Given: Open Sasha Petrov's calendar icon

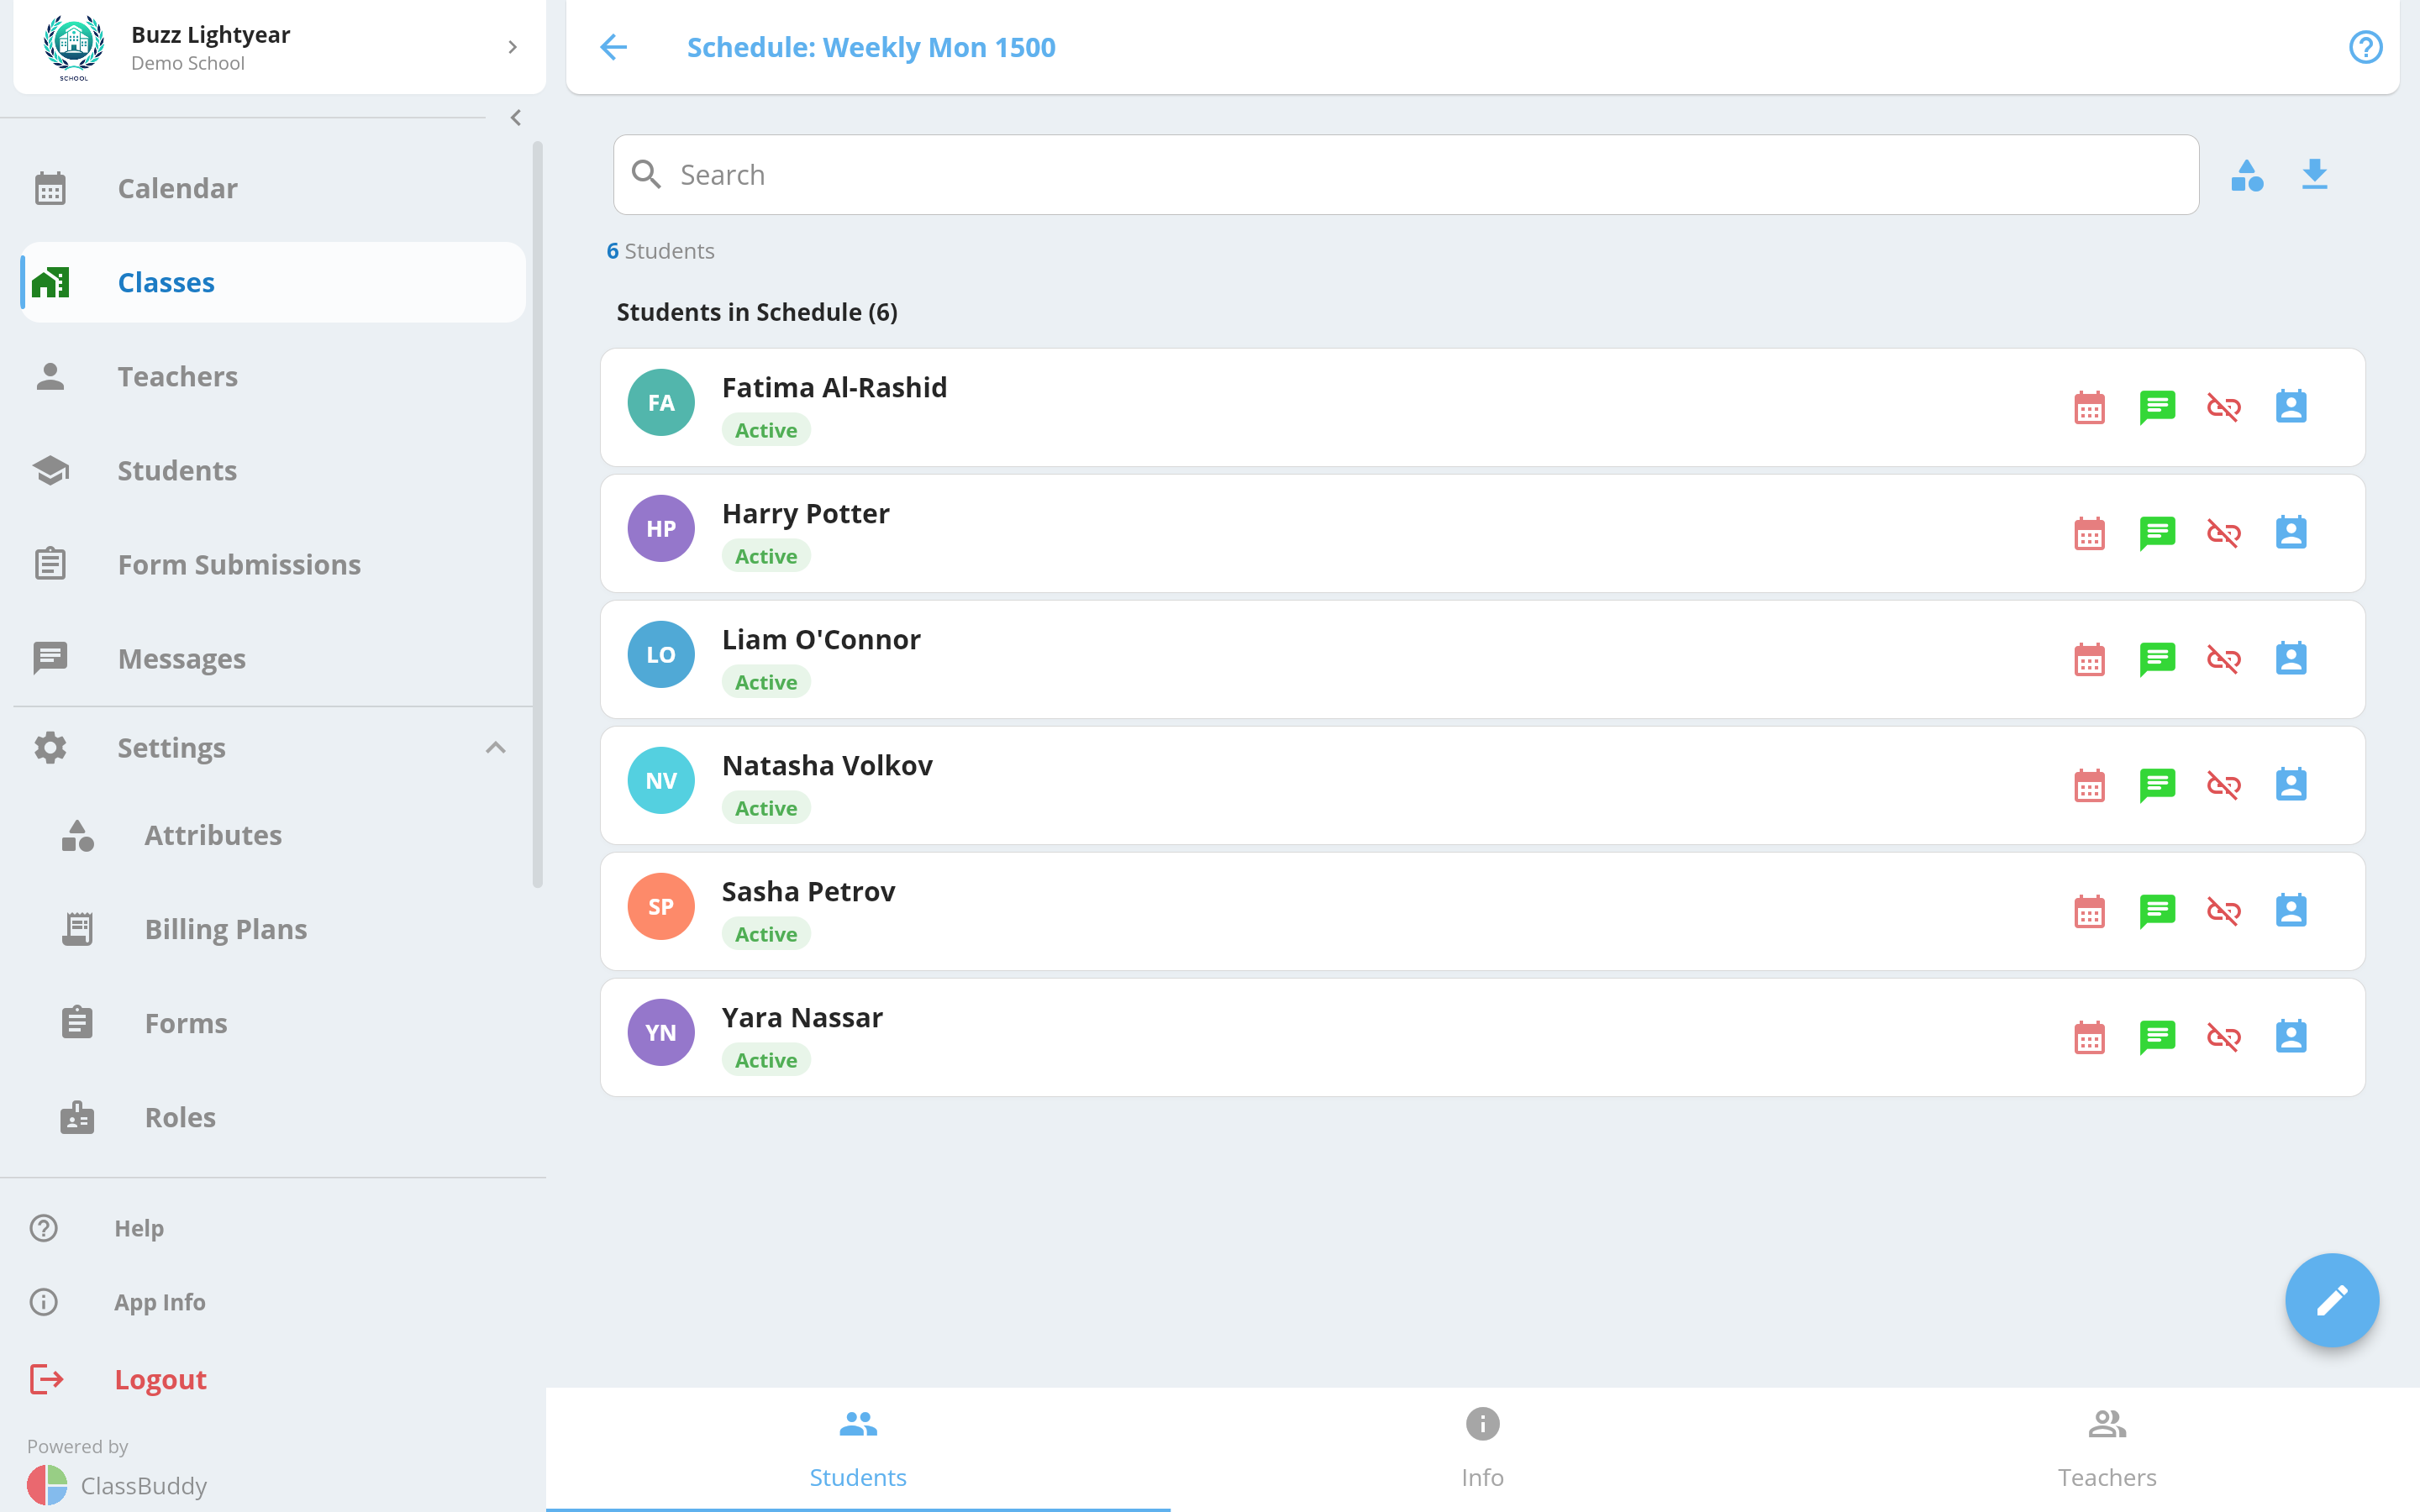Looking at the screenshot, I should point(2089,911).
